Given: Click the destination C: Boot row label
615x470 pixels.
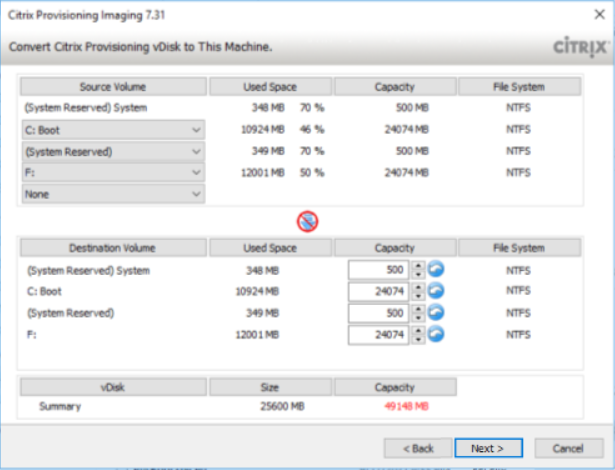Looking at the screenshot, I should pos(44,291).
